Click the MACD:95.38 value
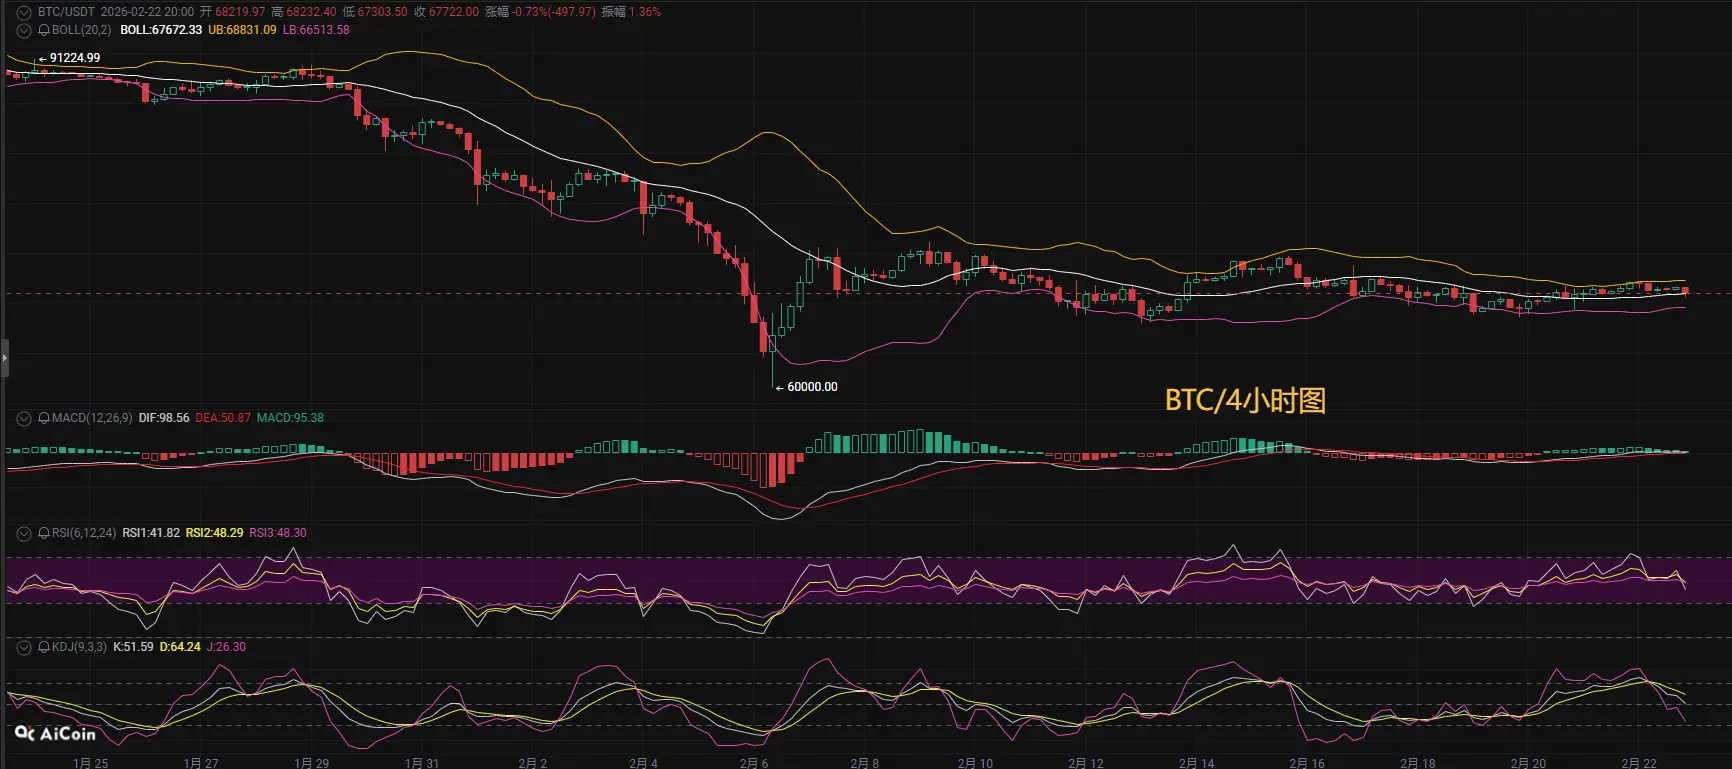Viewport: 1732px width, 769px height. pyautogui.click(x=290, y=418)
